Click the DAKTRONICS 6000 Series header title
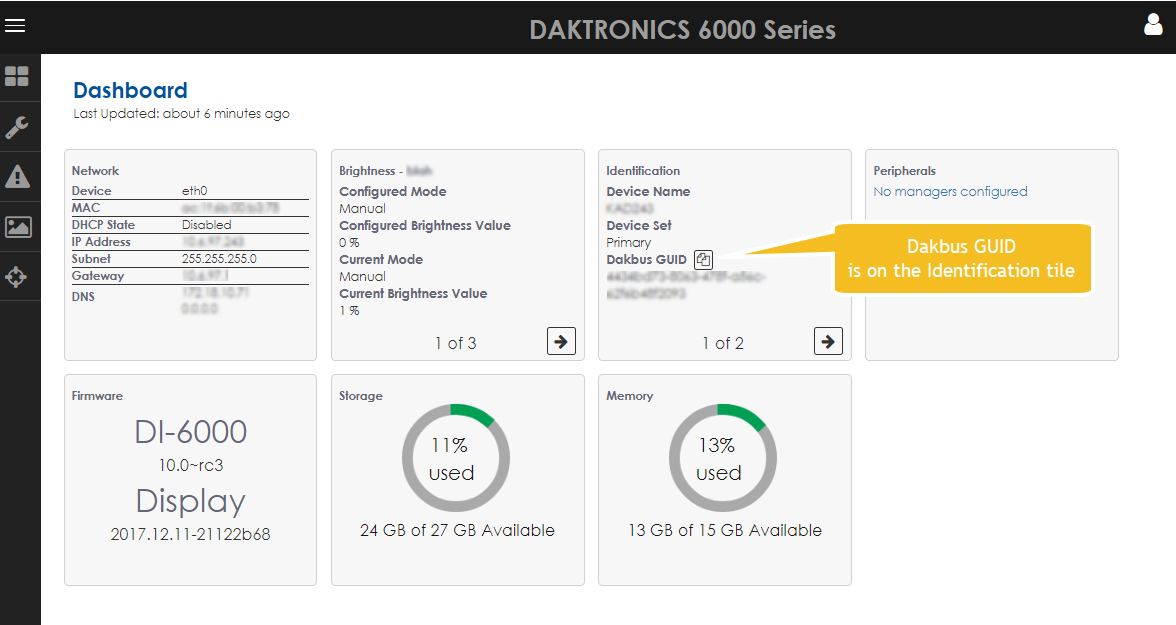The width and height of the screenshot is (1176, 625). tap(682, 29)
